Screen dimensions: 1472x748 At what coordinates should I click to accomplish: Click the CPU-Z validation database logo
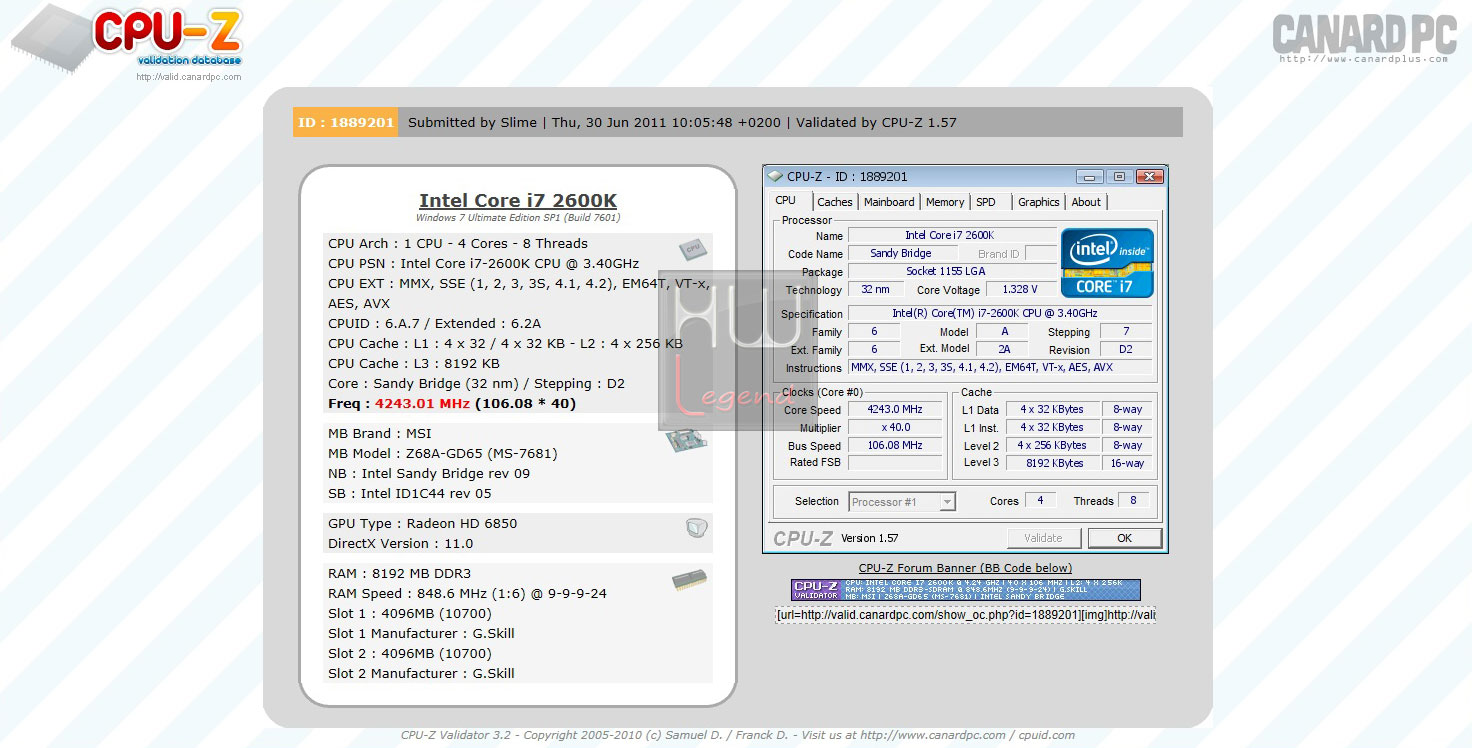127,37
